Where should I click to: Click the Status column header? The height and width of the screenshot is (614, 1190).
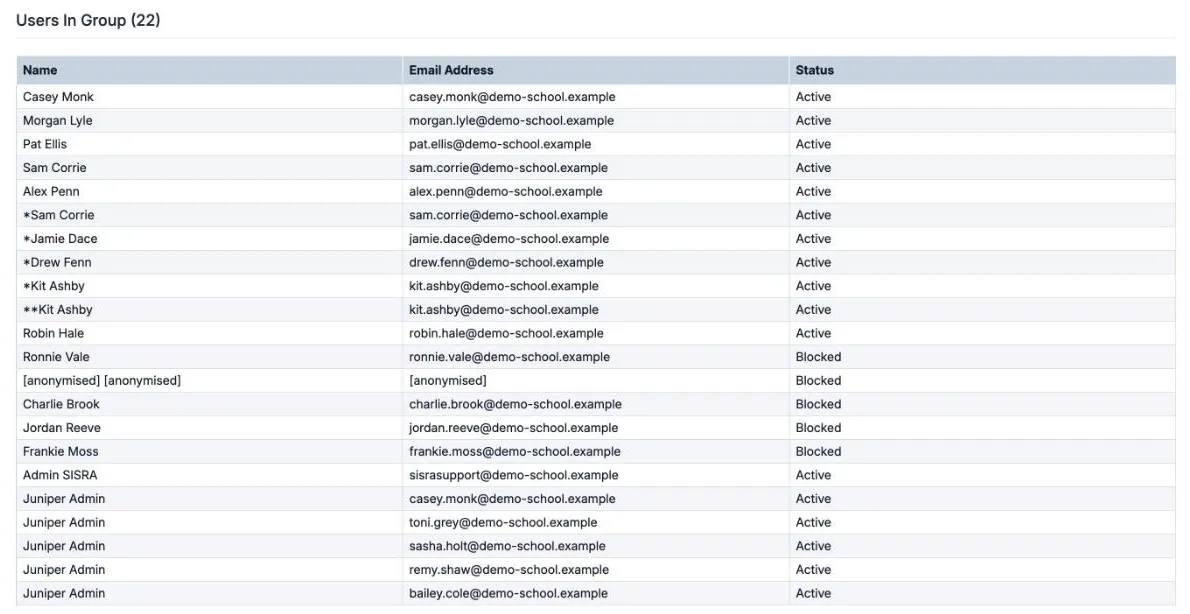point(983,70)
